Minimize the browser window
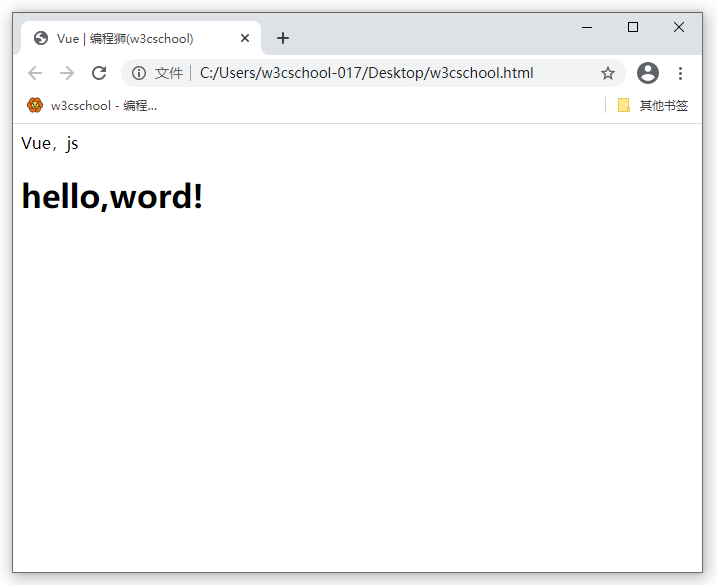717x585 pixels. point(587,27)
